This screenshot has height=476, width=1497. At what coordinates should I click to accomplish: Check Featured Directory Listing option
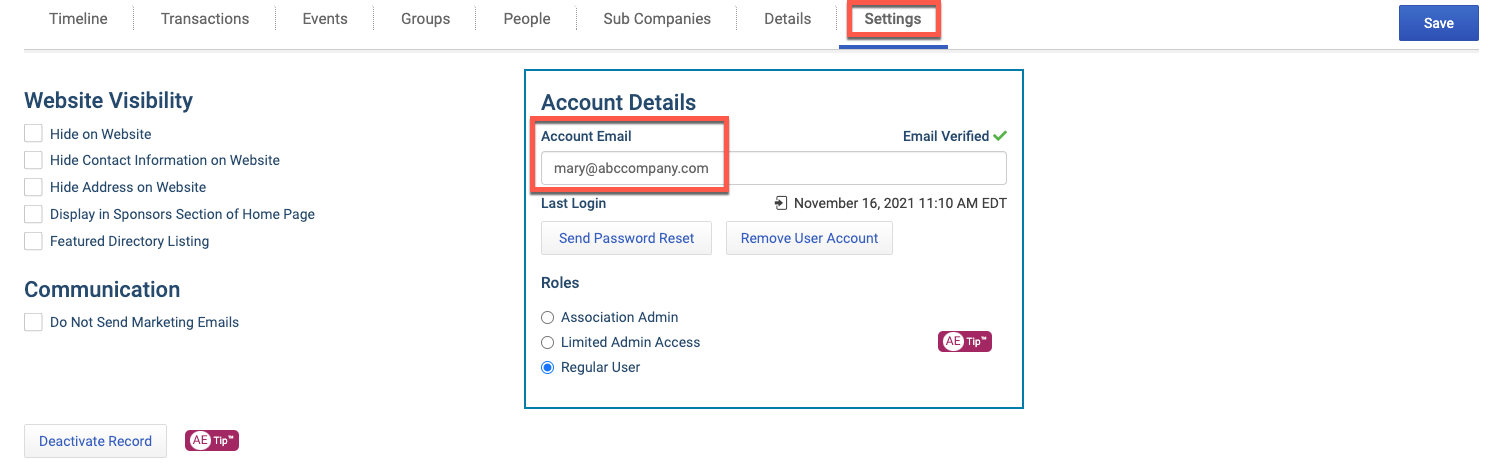33,241
